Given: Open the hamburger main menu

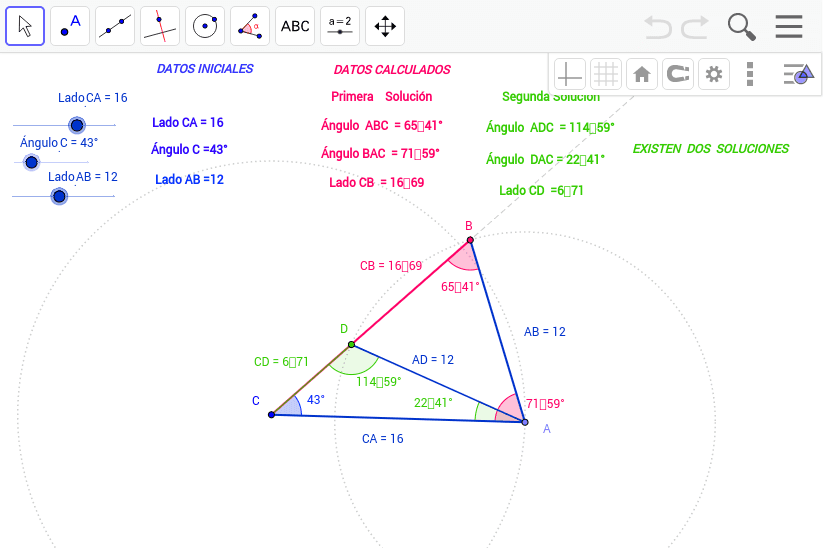Looking at the screenshot, I should click(x=789, y=27).
